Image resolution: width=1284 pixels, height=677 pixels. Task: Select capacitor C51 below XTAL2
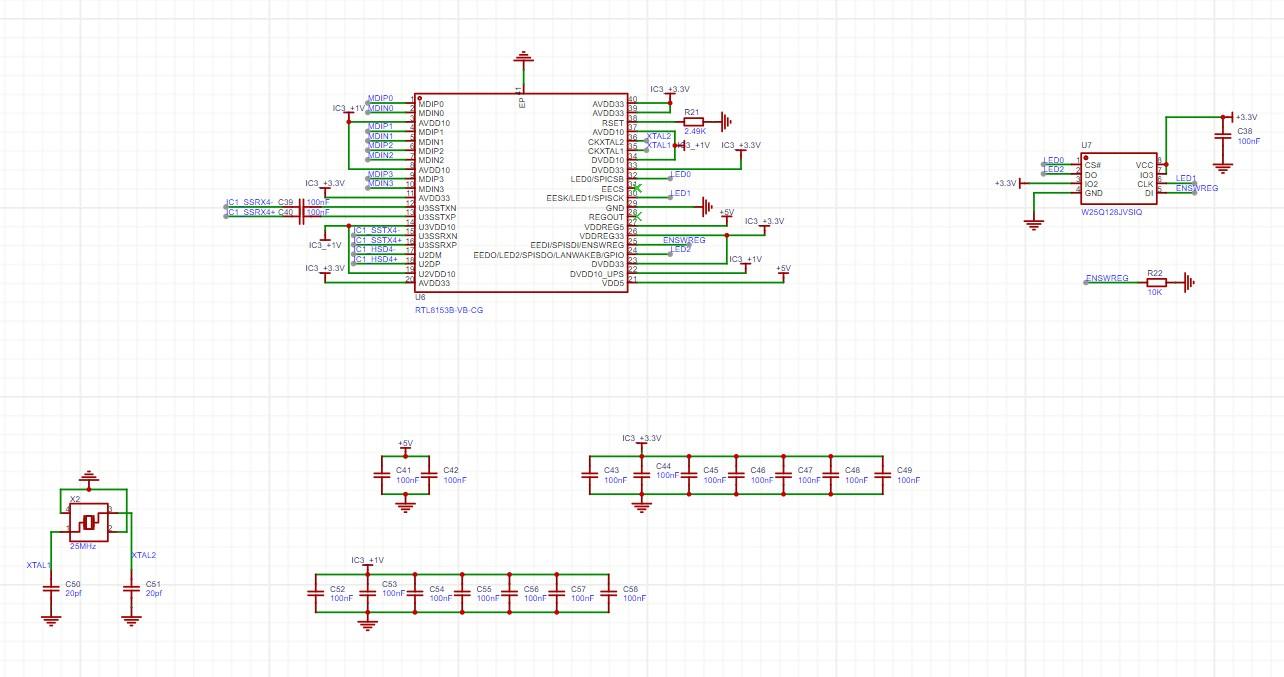click(129, 588)
